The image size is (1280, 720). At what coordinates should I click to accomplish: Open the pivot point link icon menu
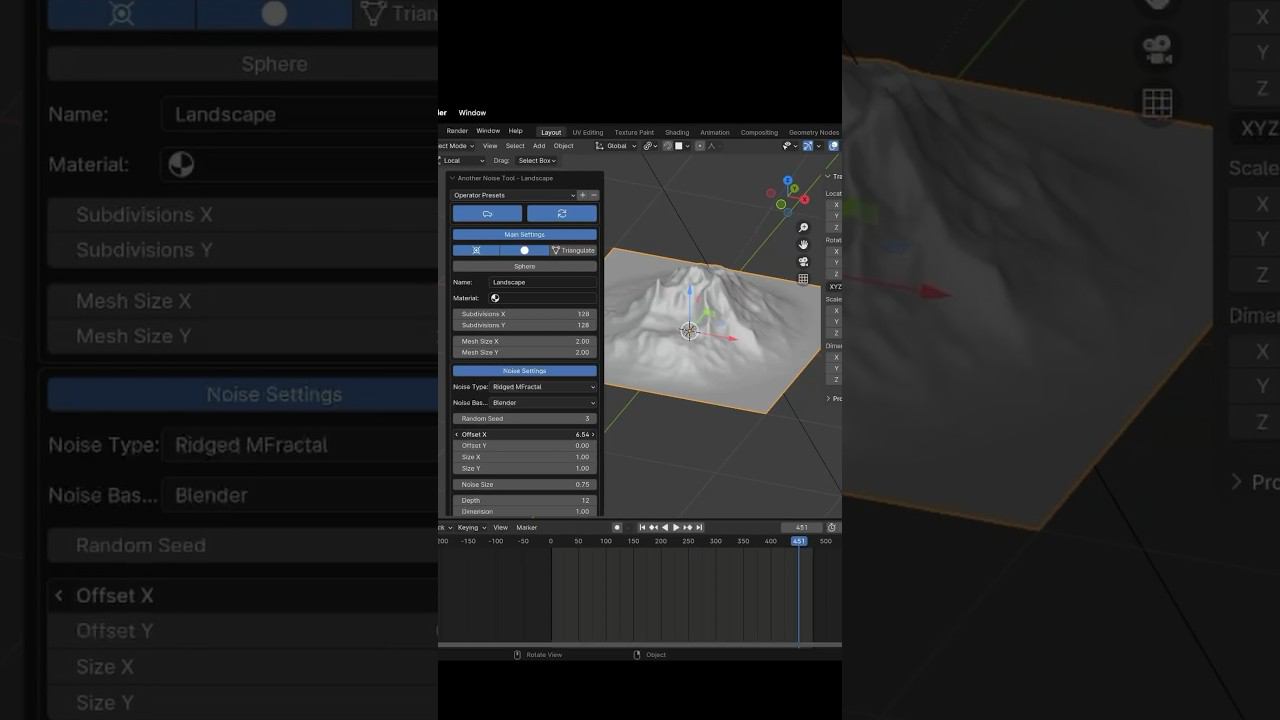[x=650, y=146]
